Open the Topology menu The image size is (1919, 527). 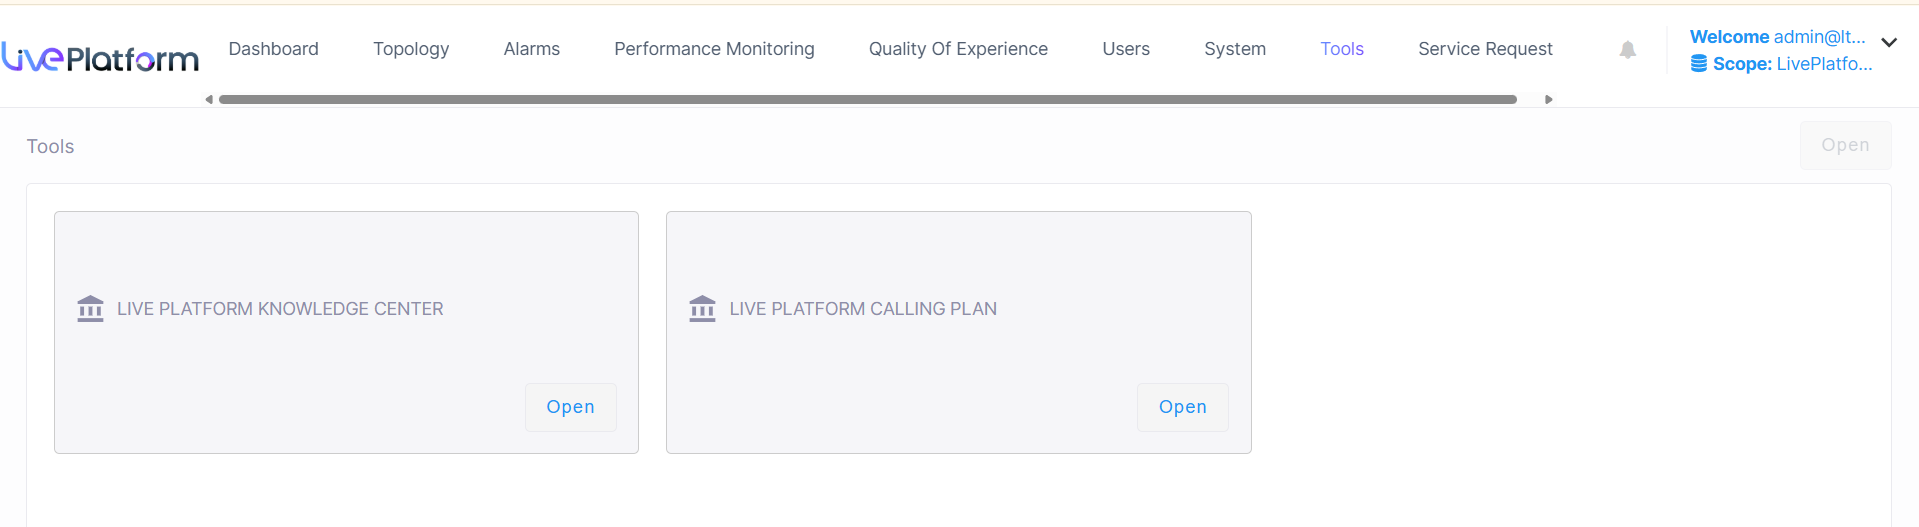pyautogui.click(x=411, y=49)
